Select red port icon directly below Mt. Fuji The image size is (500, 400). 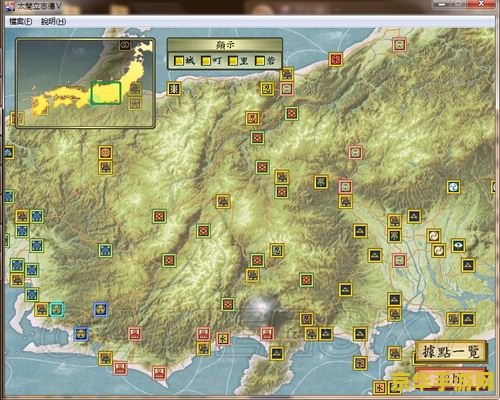tap(267, 334)
